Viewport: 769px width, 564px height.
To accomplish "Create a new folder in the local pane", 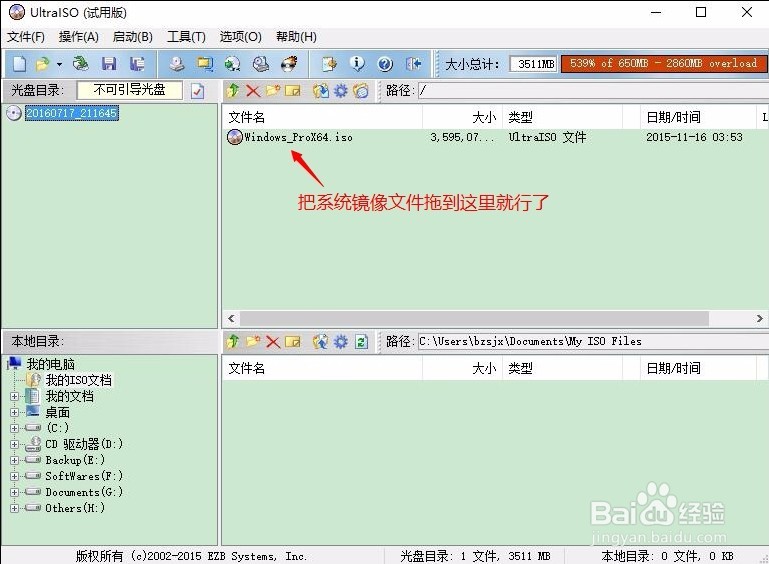I will (x=253, y=341).
